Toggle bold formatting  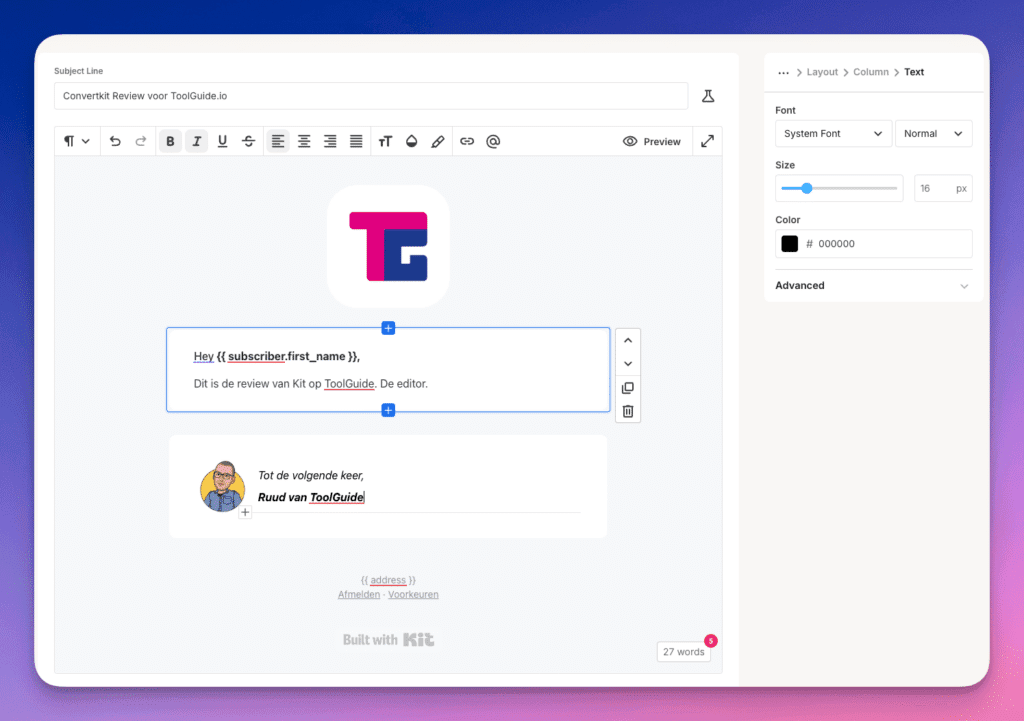tap(170, 141)
